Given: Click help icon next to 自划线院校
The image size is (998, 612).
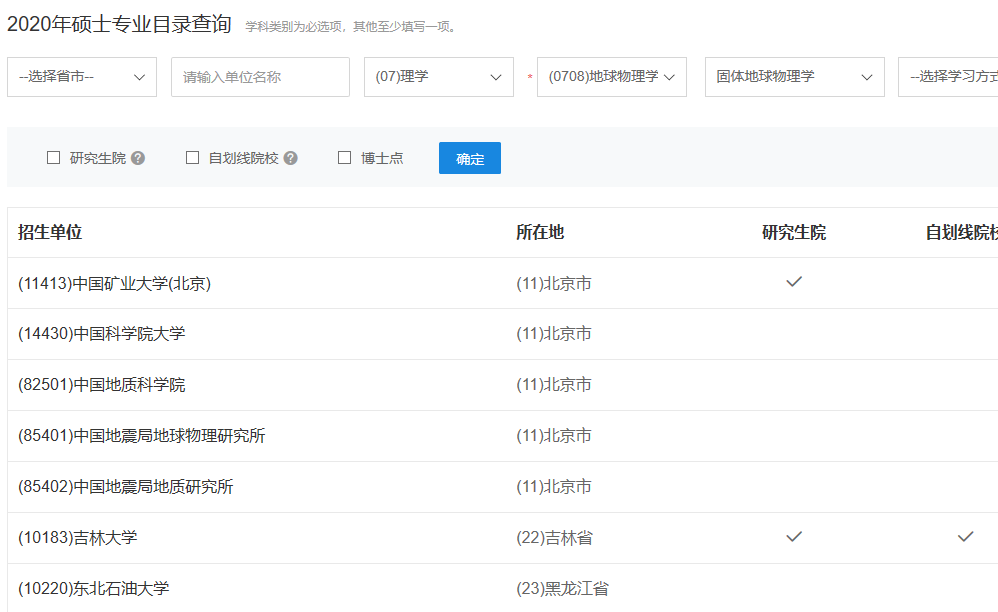Looking at the screenshot, I should point(291,158).
